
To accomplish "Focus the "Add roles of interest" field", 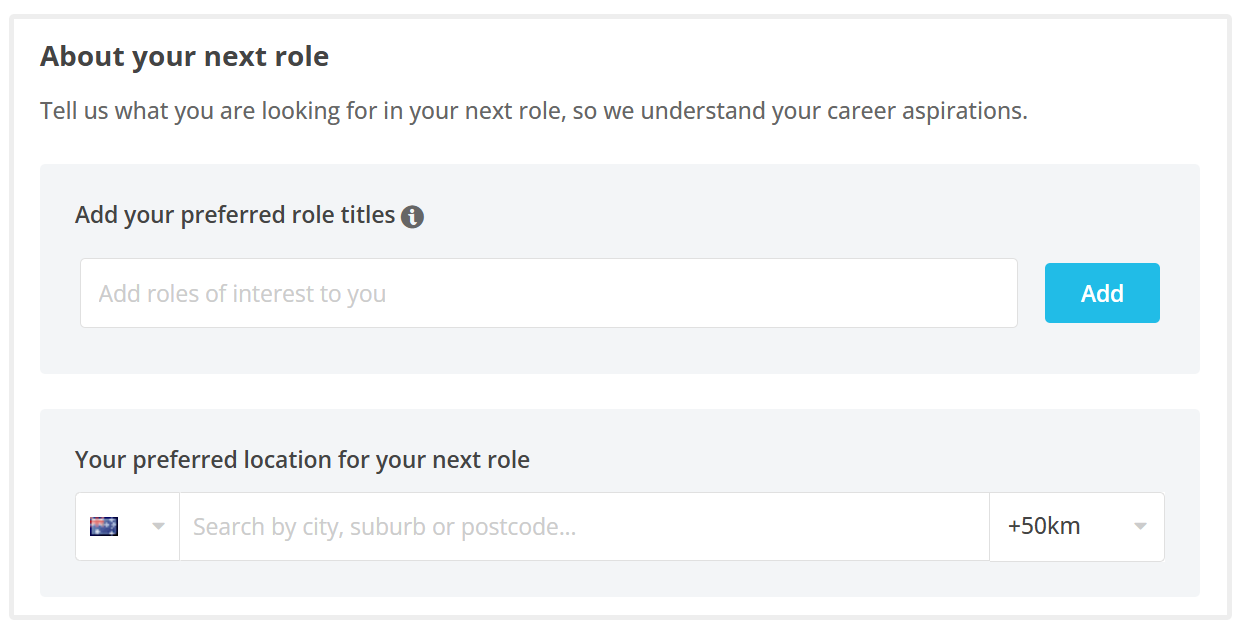I will coord(548,293).
